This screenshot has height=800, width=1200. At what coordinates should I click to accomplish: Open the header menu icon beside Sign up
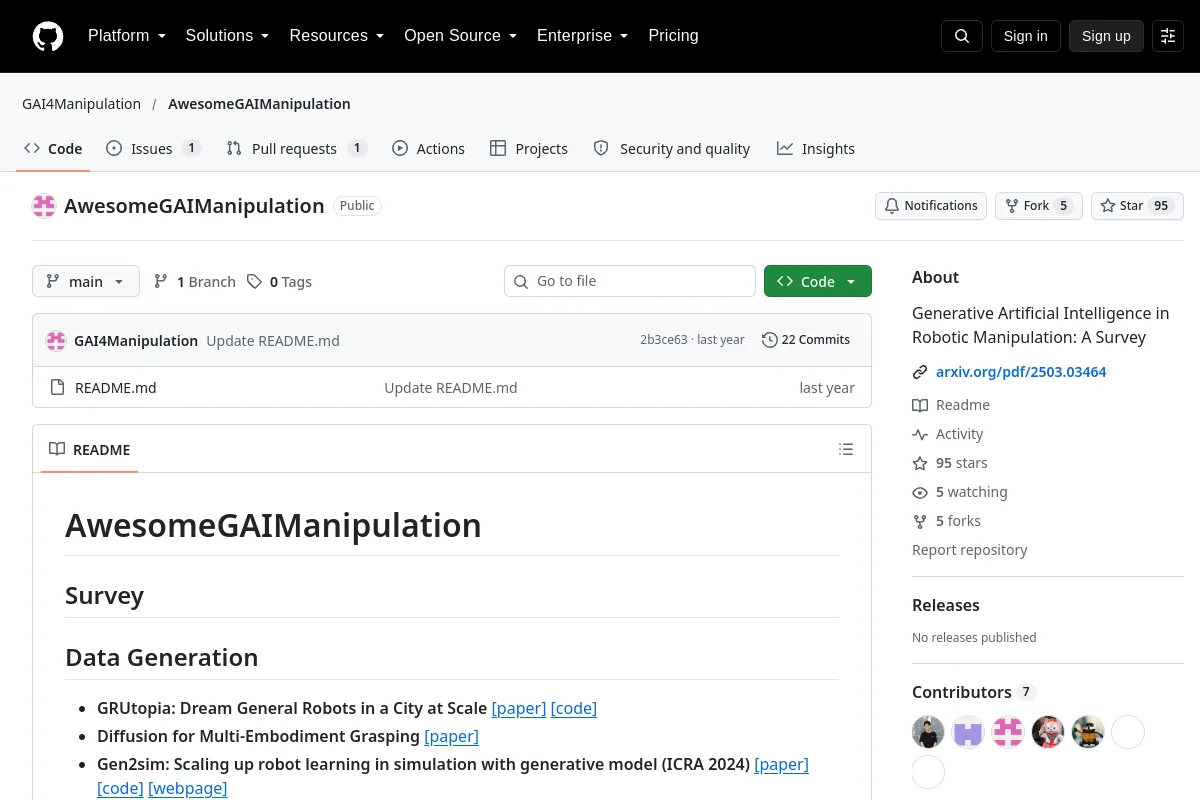point(1168,36)
